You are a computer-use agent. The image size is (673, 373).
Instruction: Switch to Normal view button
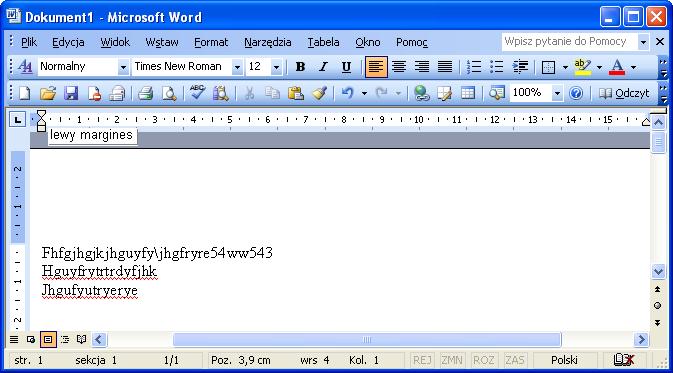pos(14,340)
